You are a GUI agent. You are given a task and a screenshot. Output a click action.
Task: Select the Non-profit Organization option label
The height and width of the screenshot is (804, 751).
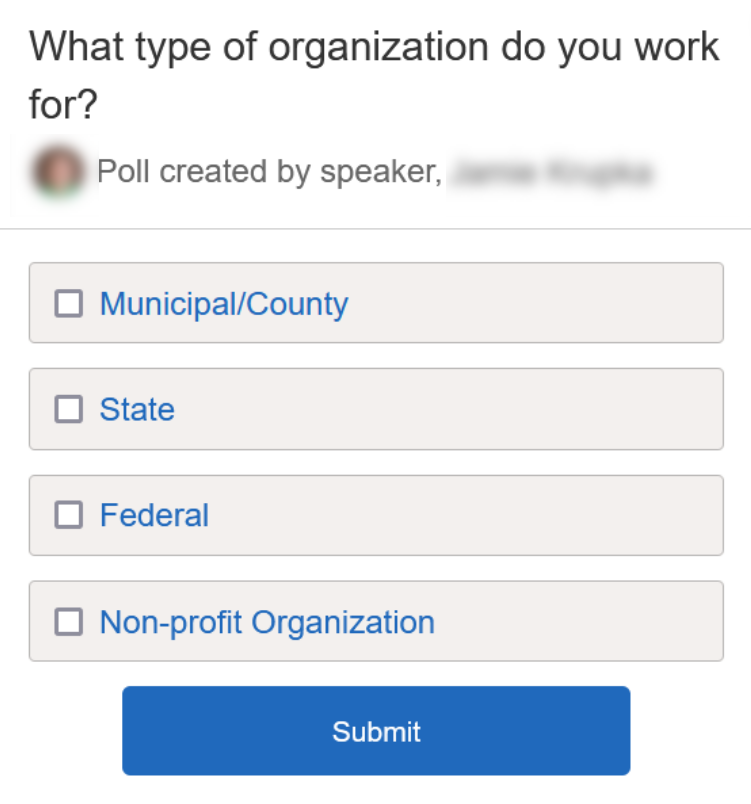coord(266,621)
